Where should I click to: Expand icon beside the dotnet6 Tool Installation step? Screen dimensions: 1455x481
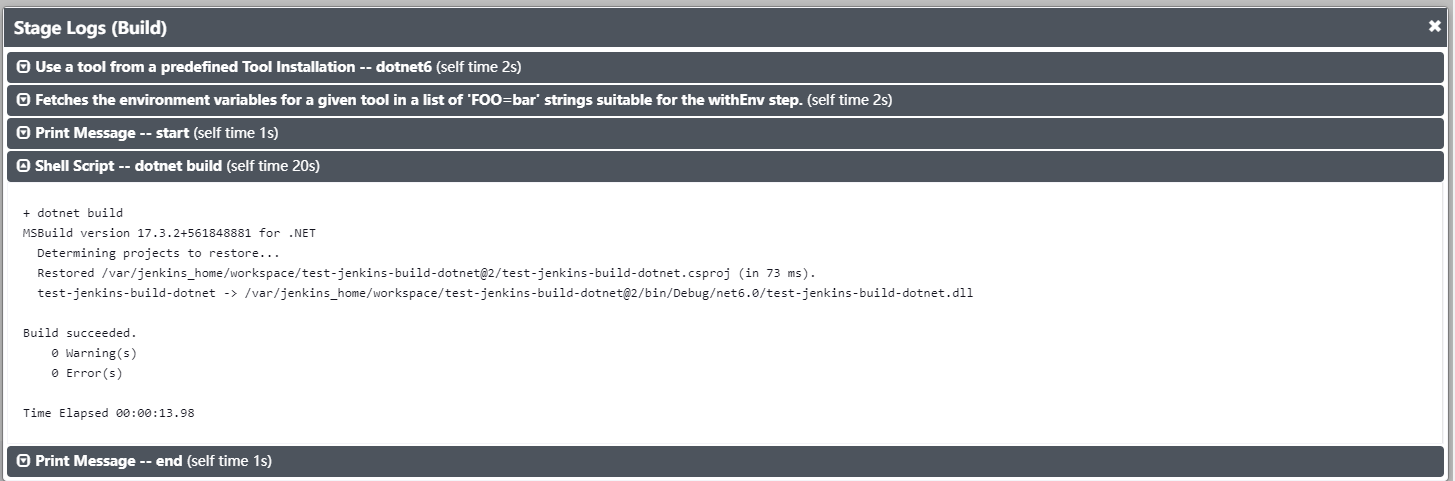pos(24,67)
